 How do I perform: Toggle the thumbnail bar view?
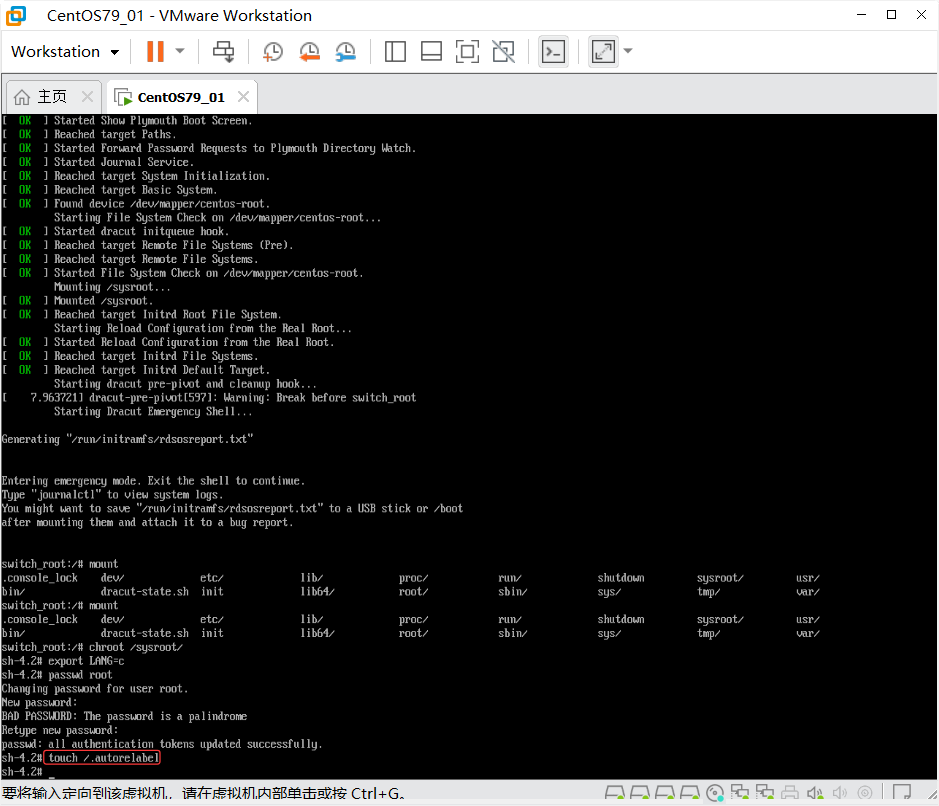coord(431,51)
